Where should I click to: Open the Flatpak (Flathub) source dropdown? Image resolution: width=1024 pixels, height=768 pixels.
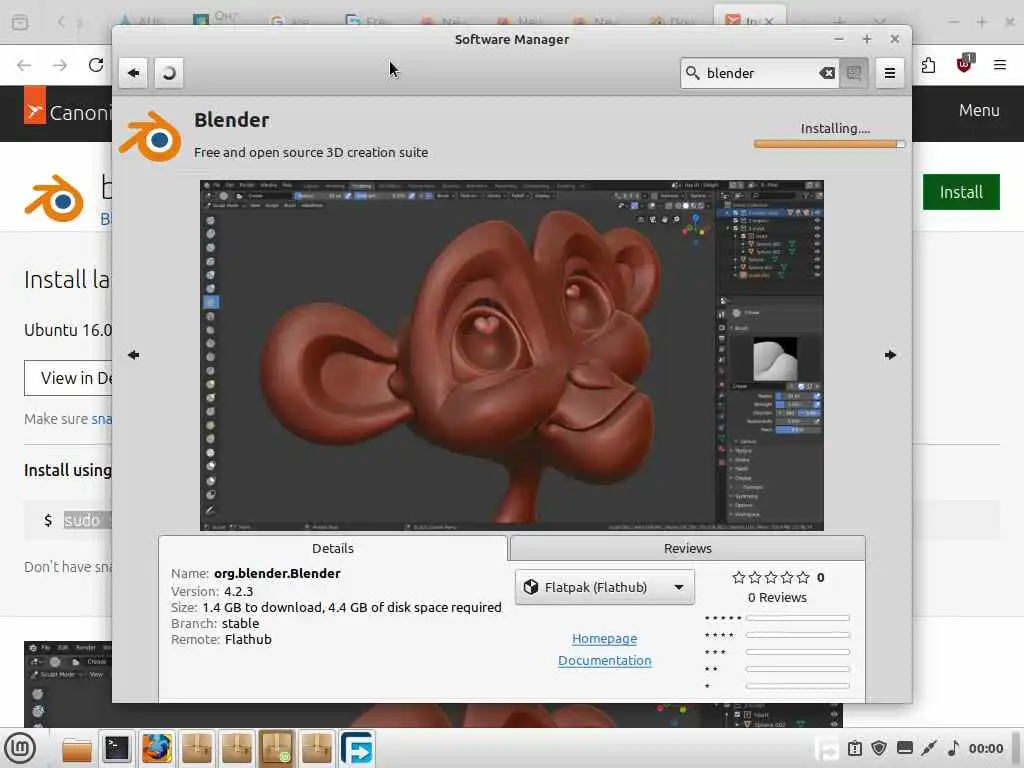tap(605, 587)
